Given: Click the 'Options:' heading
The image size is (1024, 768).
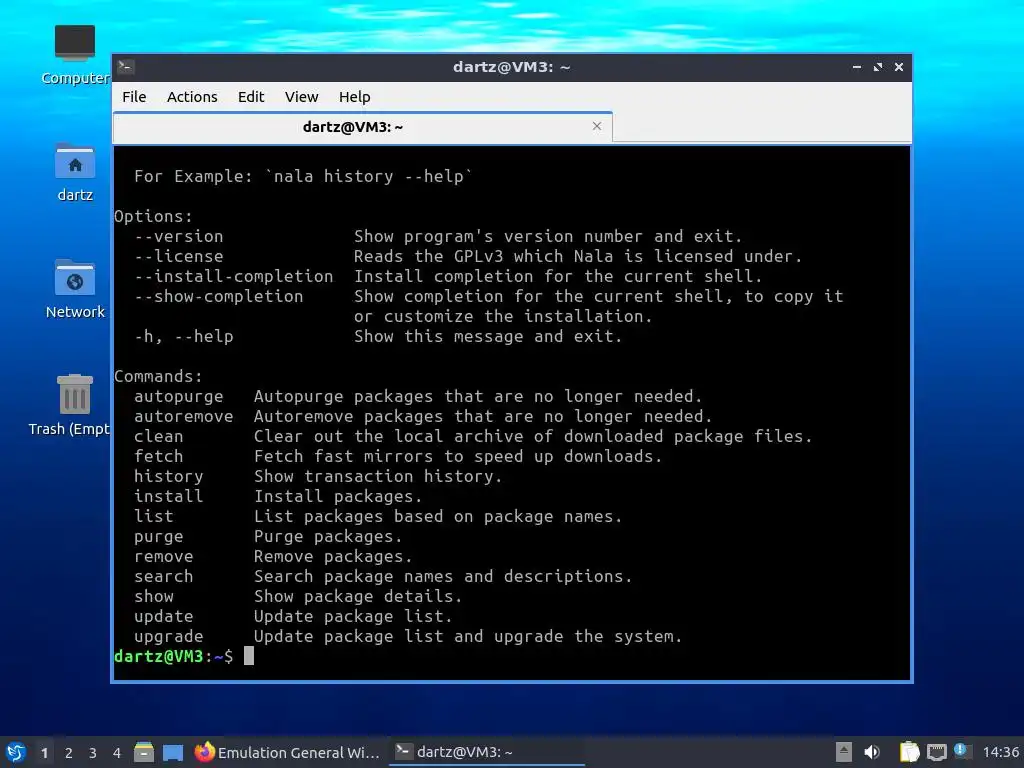Looking at the screenshot, I should click(x=153, y=216).
